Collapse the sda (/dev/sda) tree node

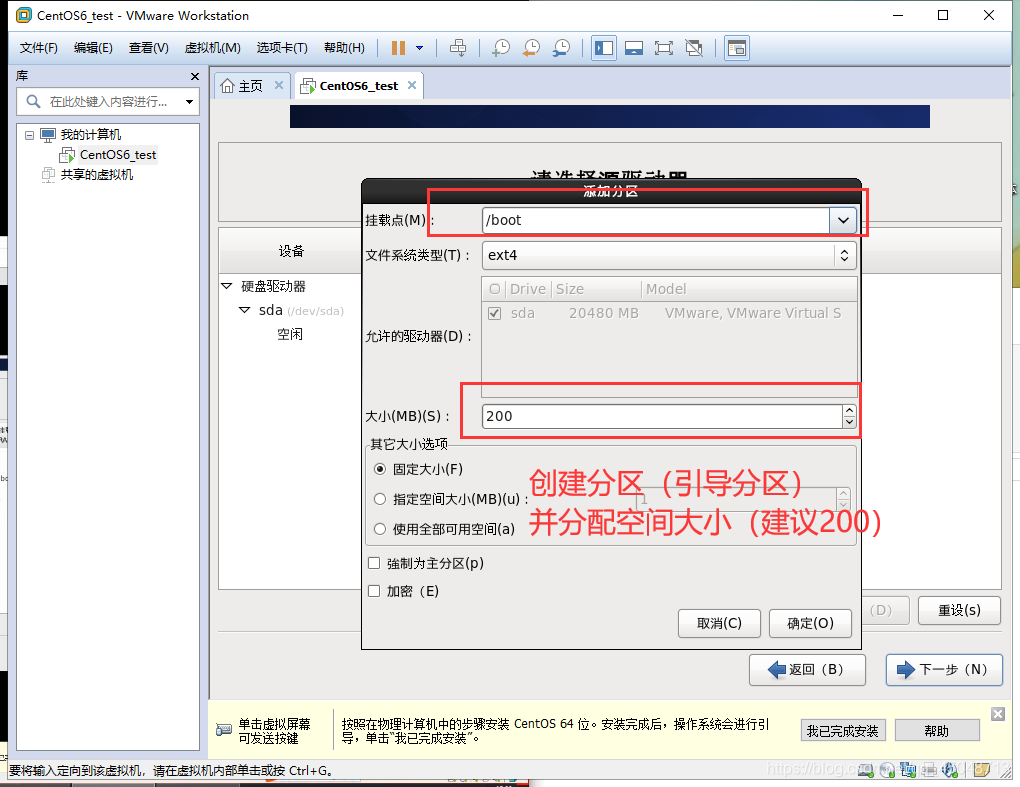tap(245, 310)
